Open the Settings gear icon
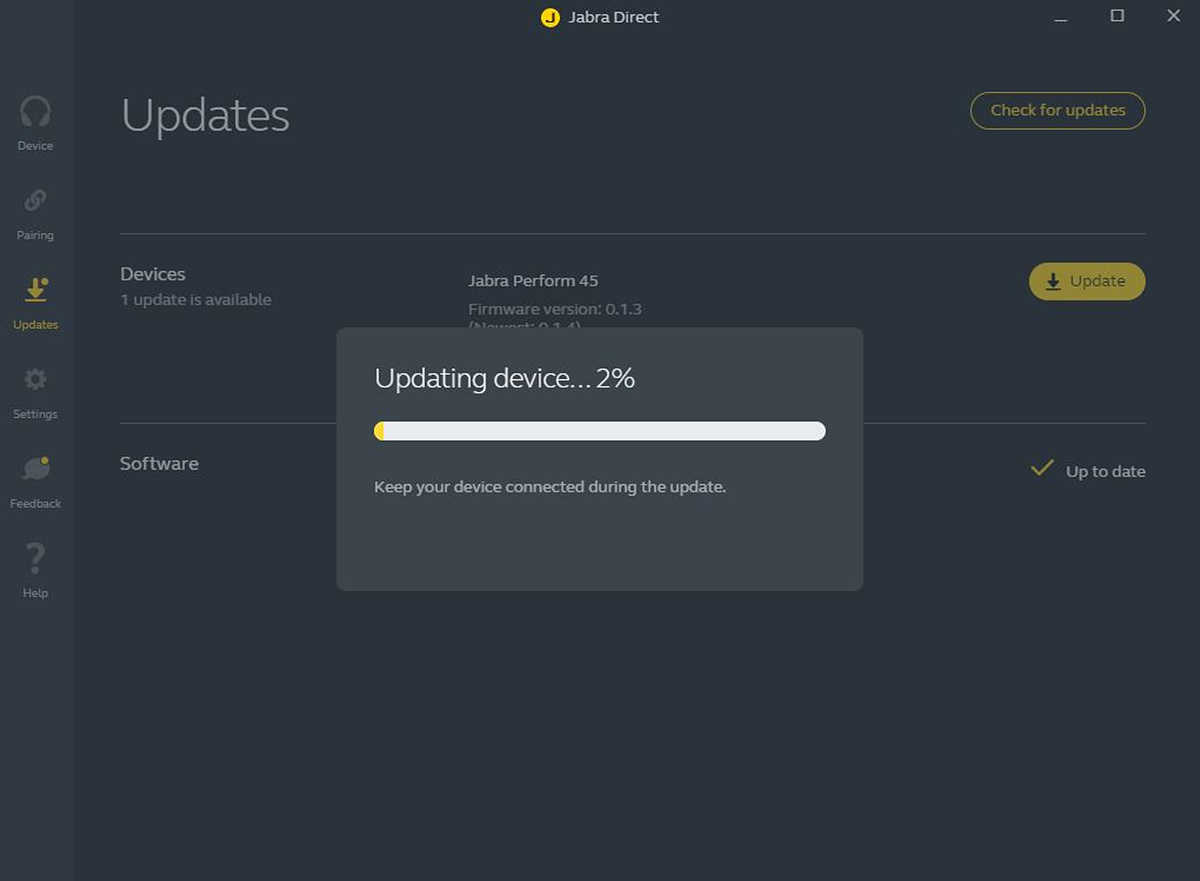 (35, 380)
